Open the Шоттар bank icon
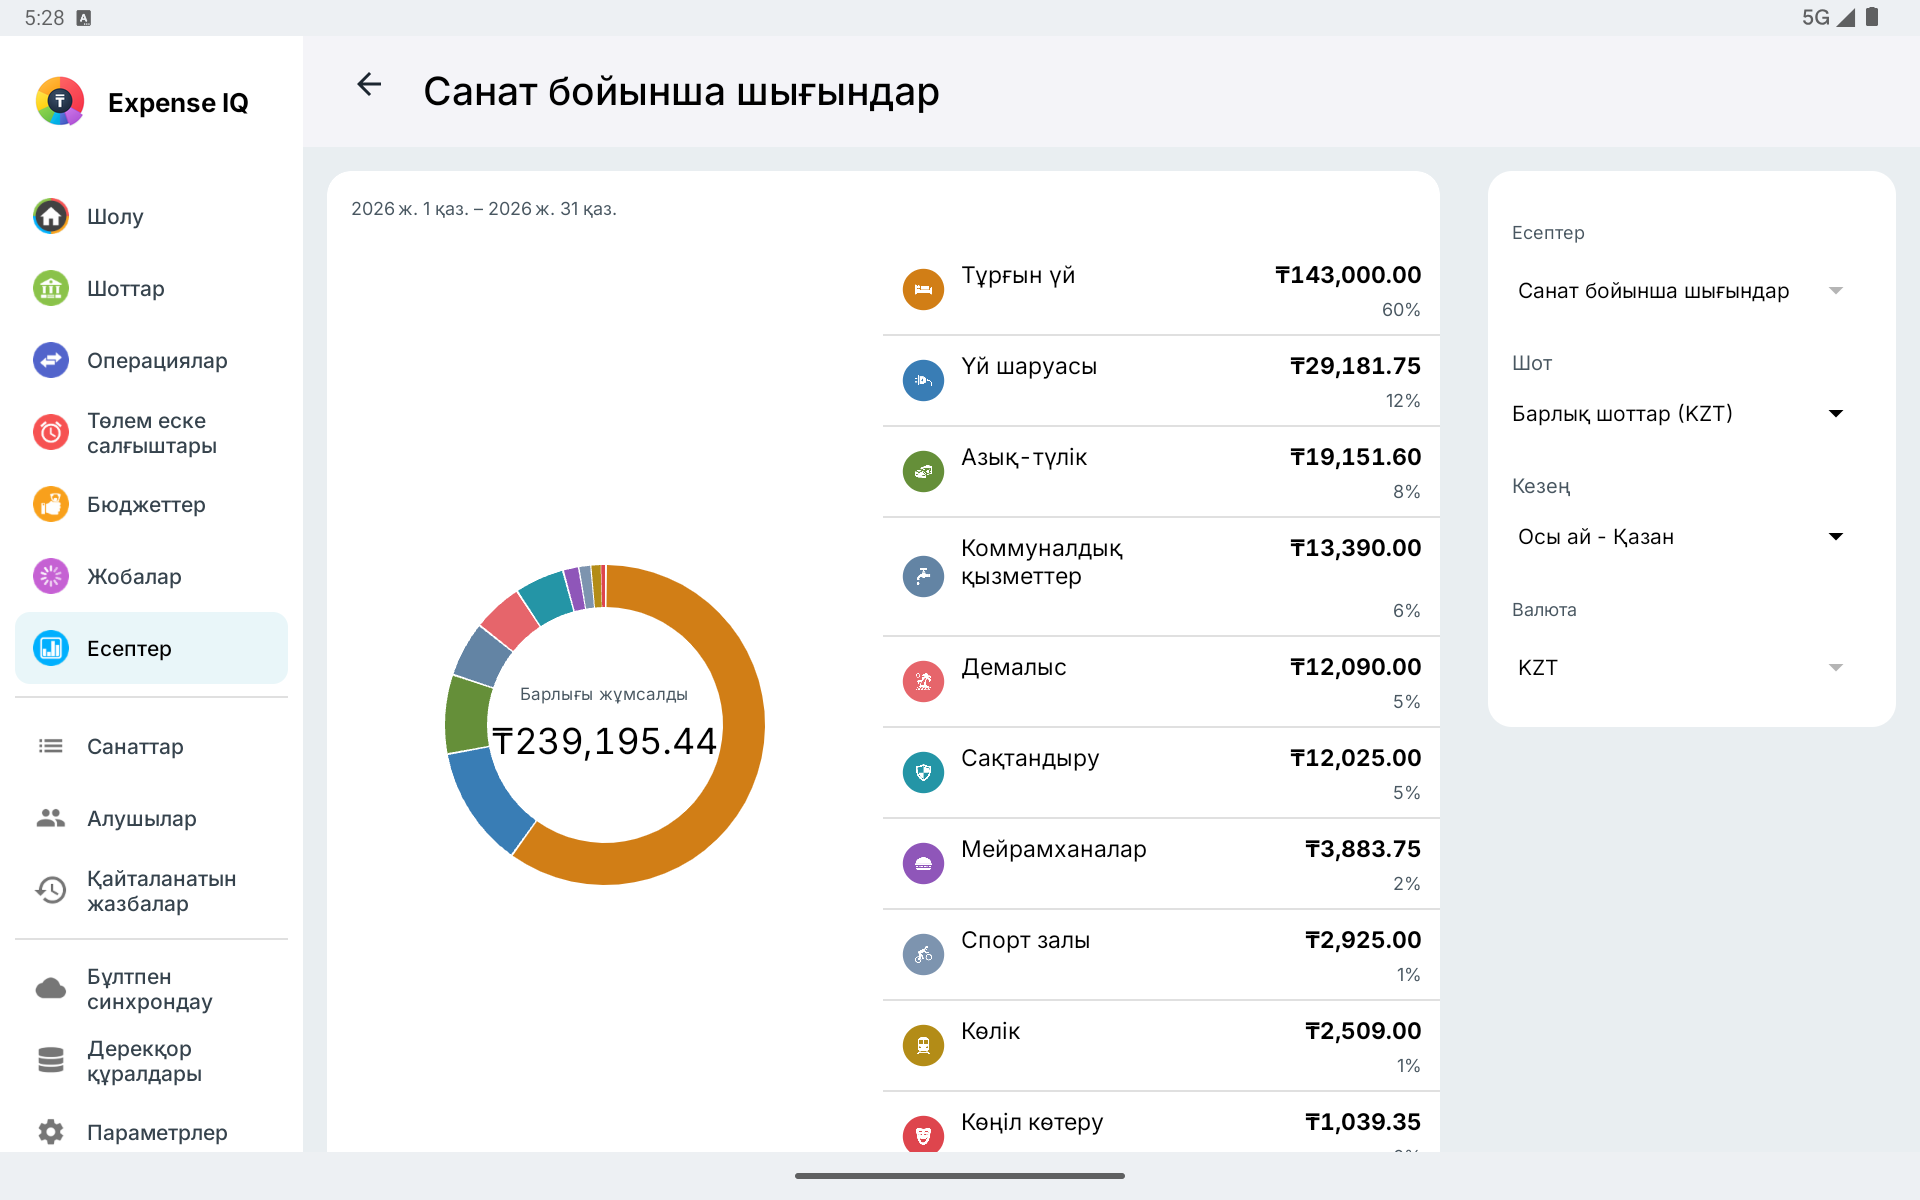1920x1200 pixels. point(51,288)
